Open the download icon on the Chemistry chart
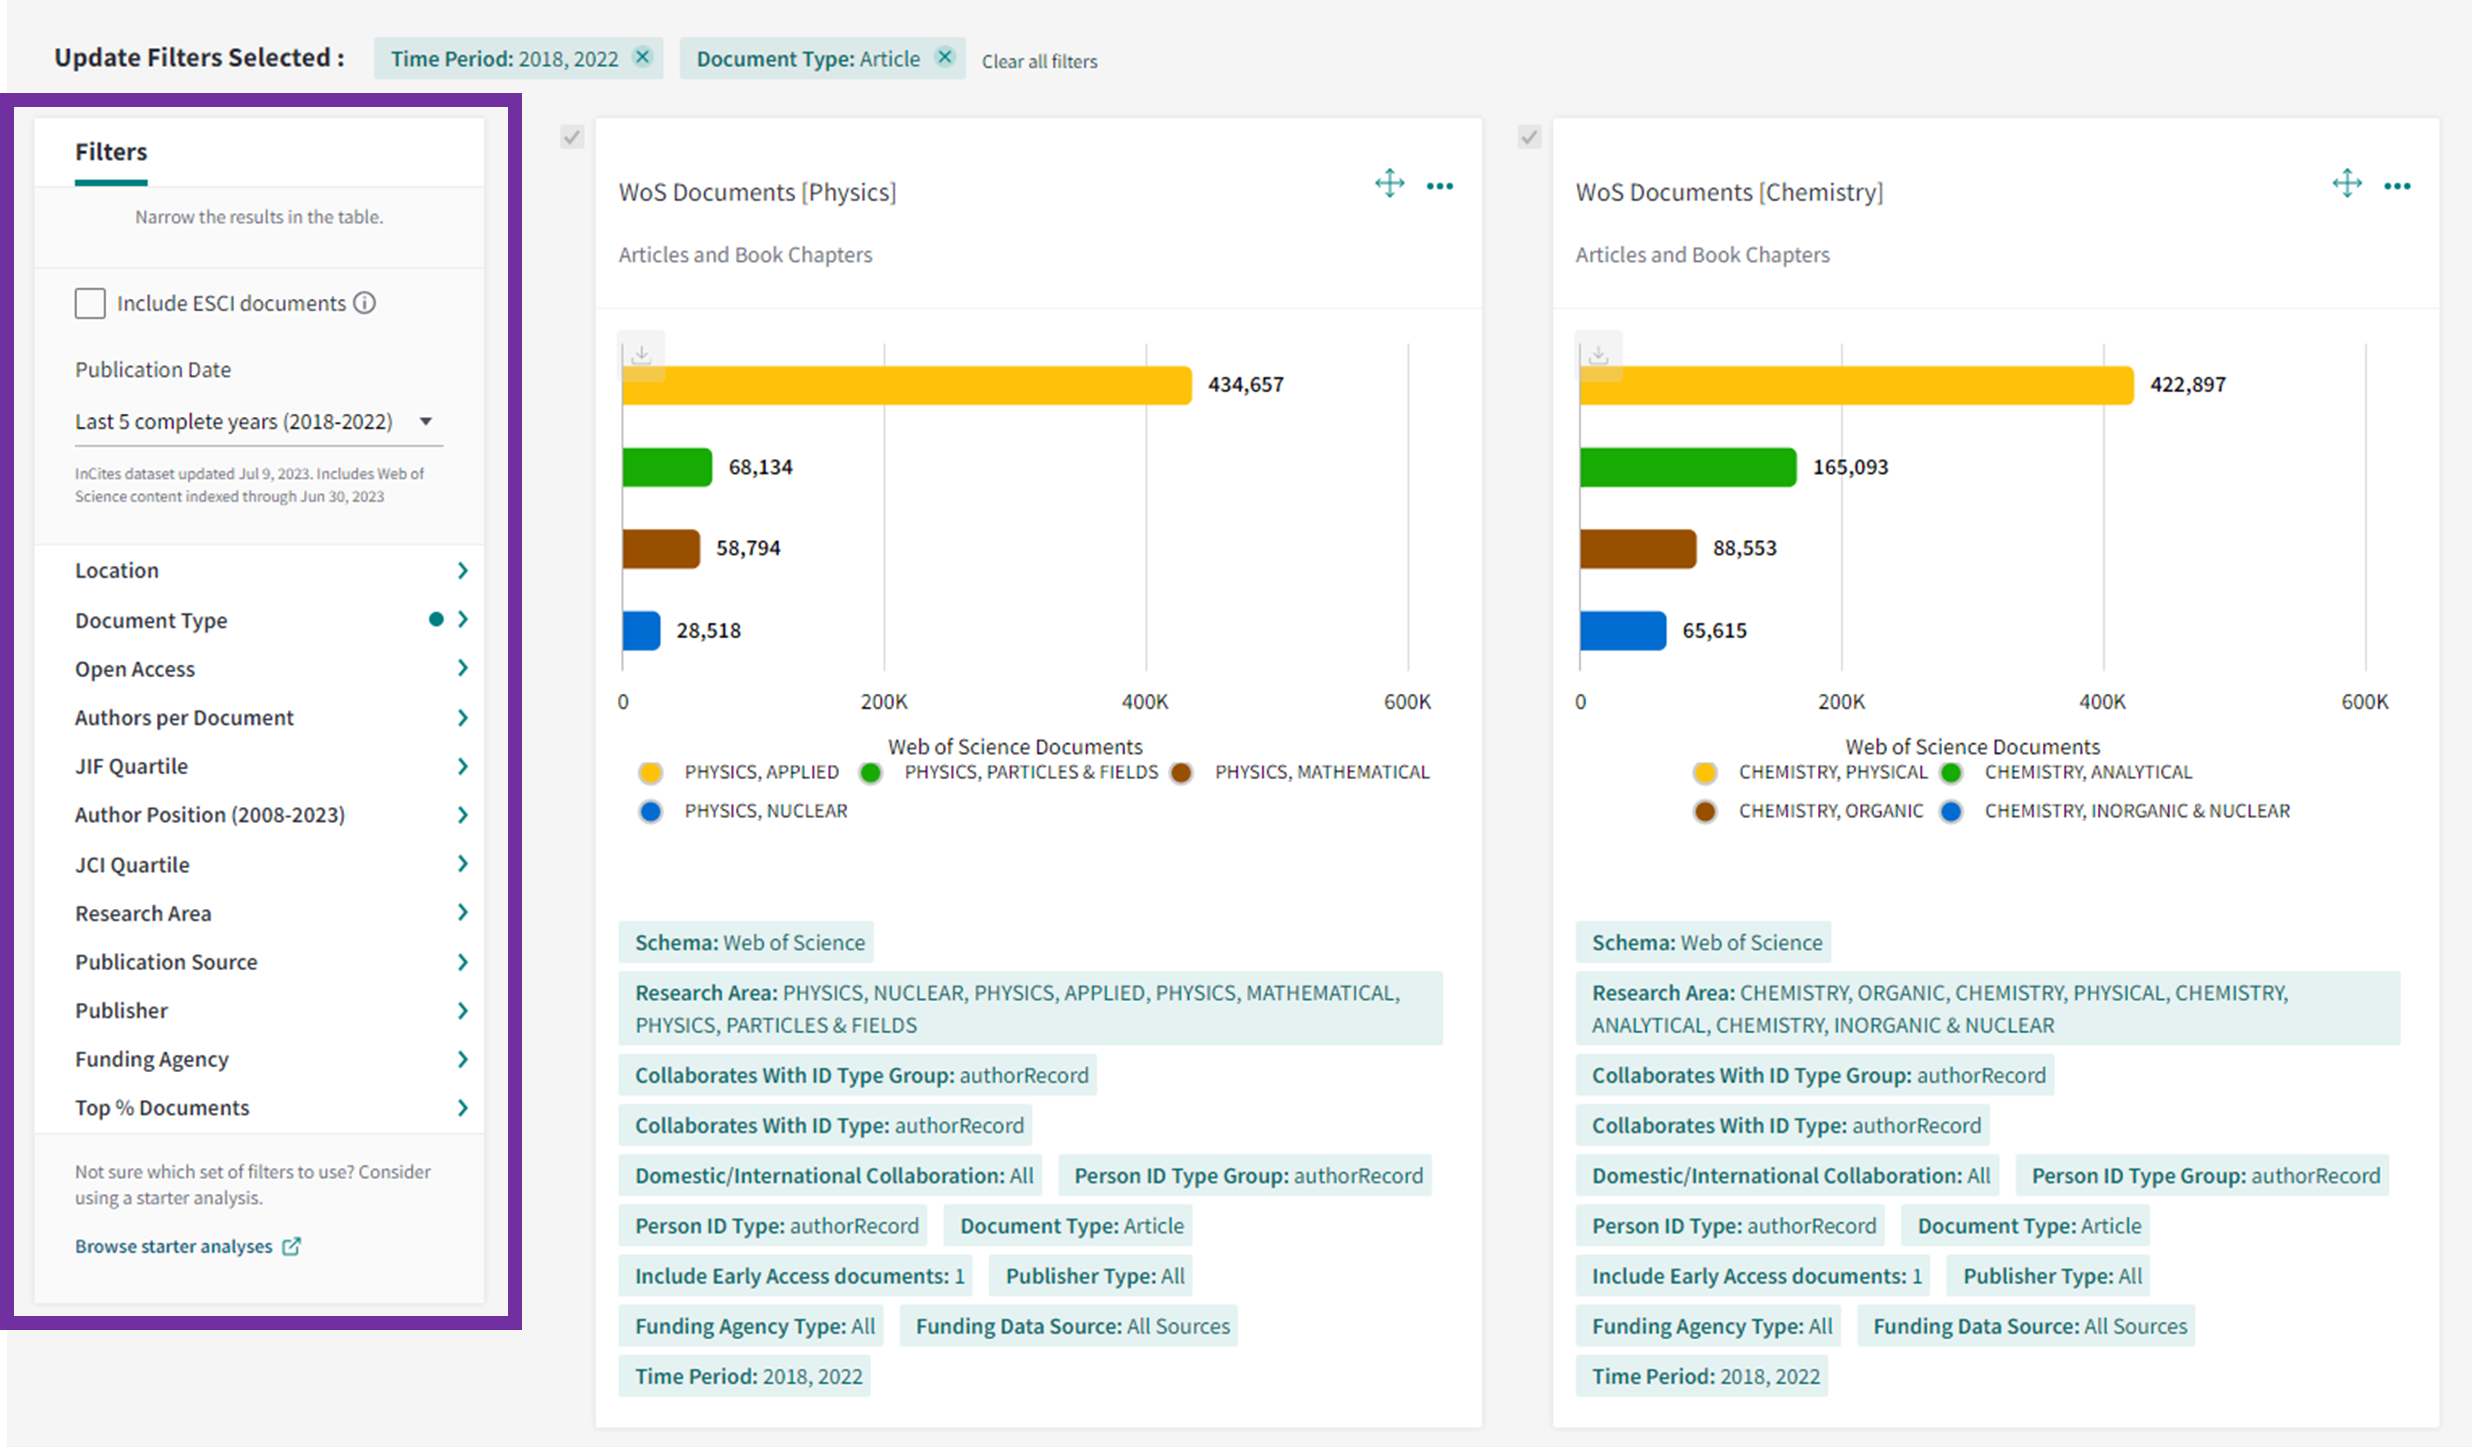 click(1598, 354)
